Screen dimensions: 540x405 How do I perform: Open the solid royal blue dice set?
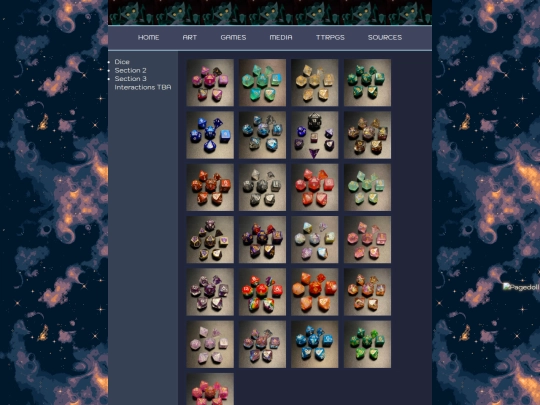click(x=210, y=135)
